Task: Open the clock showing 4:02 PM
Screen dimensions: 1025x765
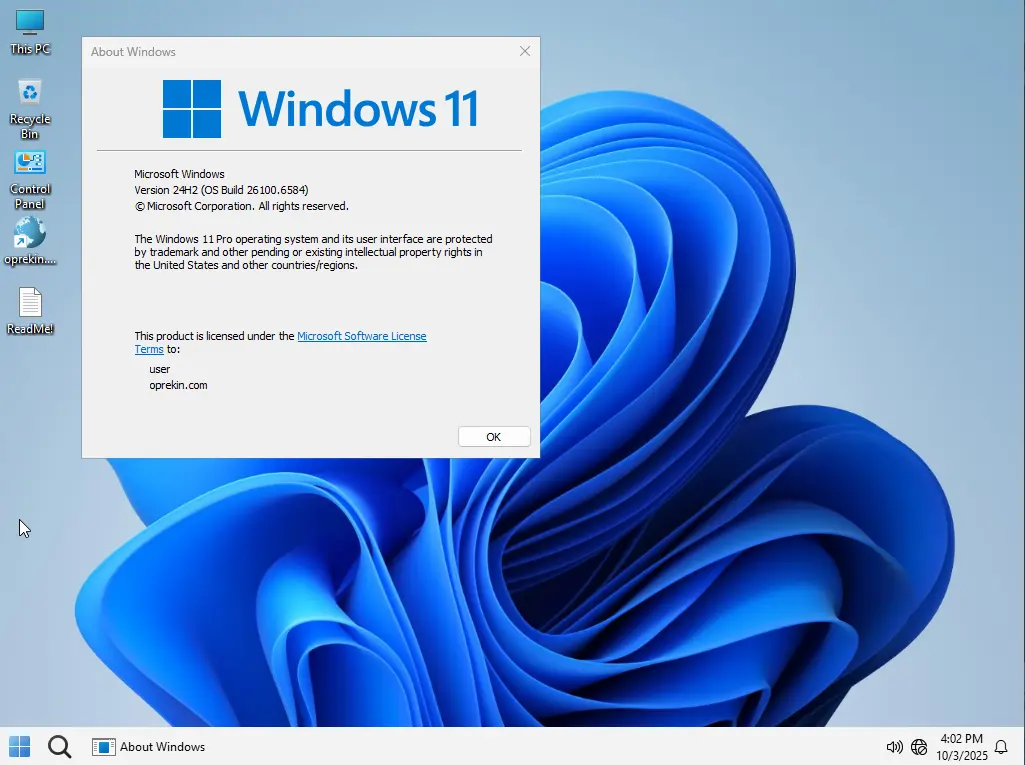Action: click(x=962, y=747)
